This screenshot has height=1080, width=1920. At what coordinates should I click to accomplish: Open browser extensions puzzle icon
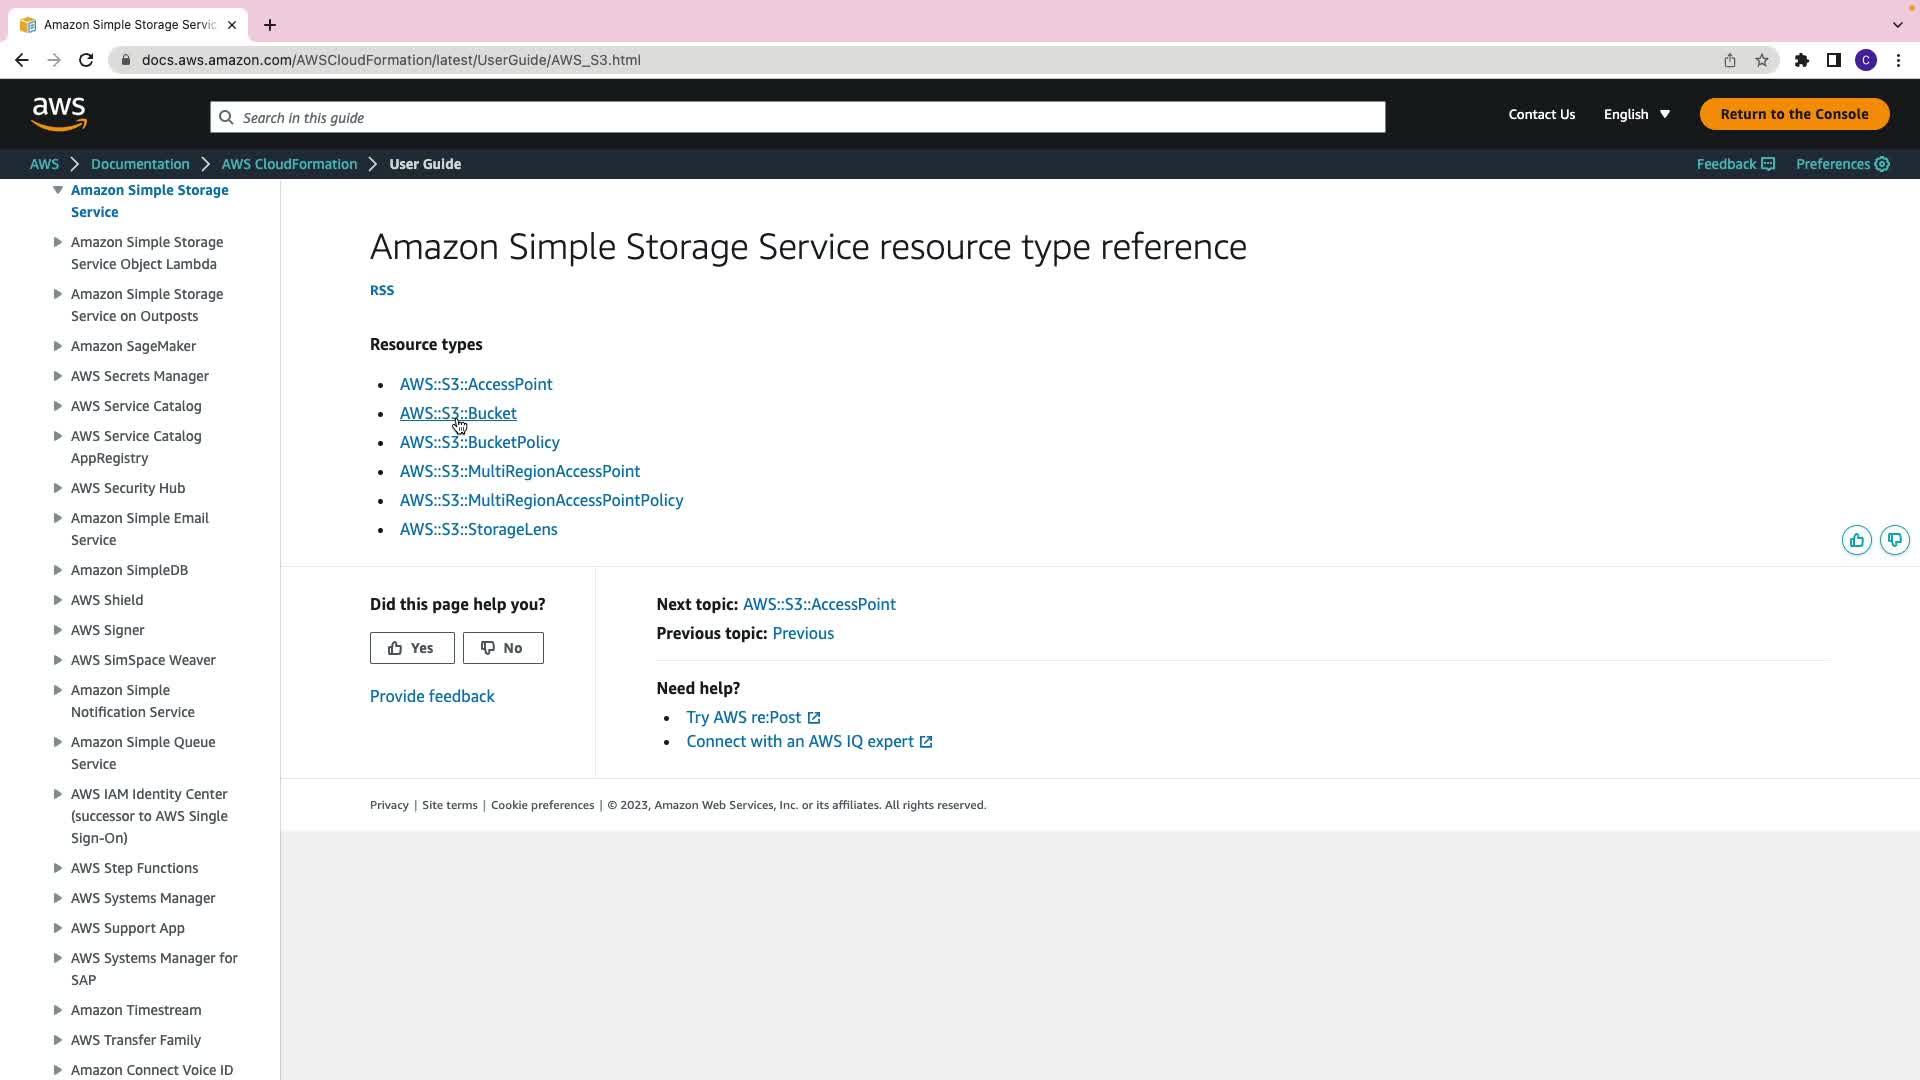pos(1801,60)
